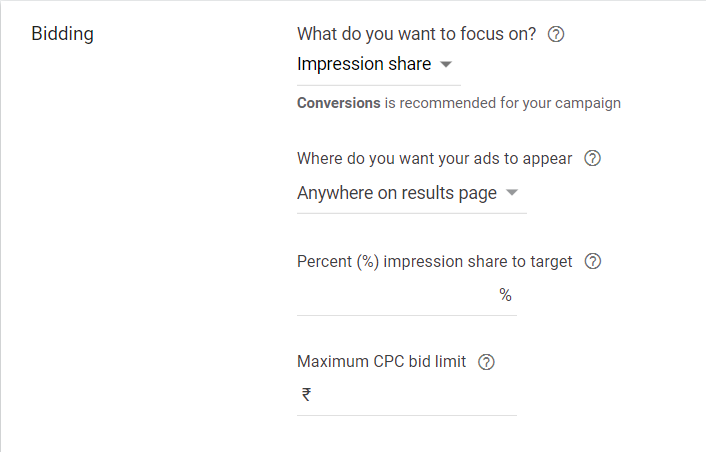
Task: Click the Bidding section heading
Action: pyautogui.click(x=63, y=34)
